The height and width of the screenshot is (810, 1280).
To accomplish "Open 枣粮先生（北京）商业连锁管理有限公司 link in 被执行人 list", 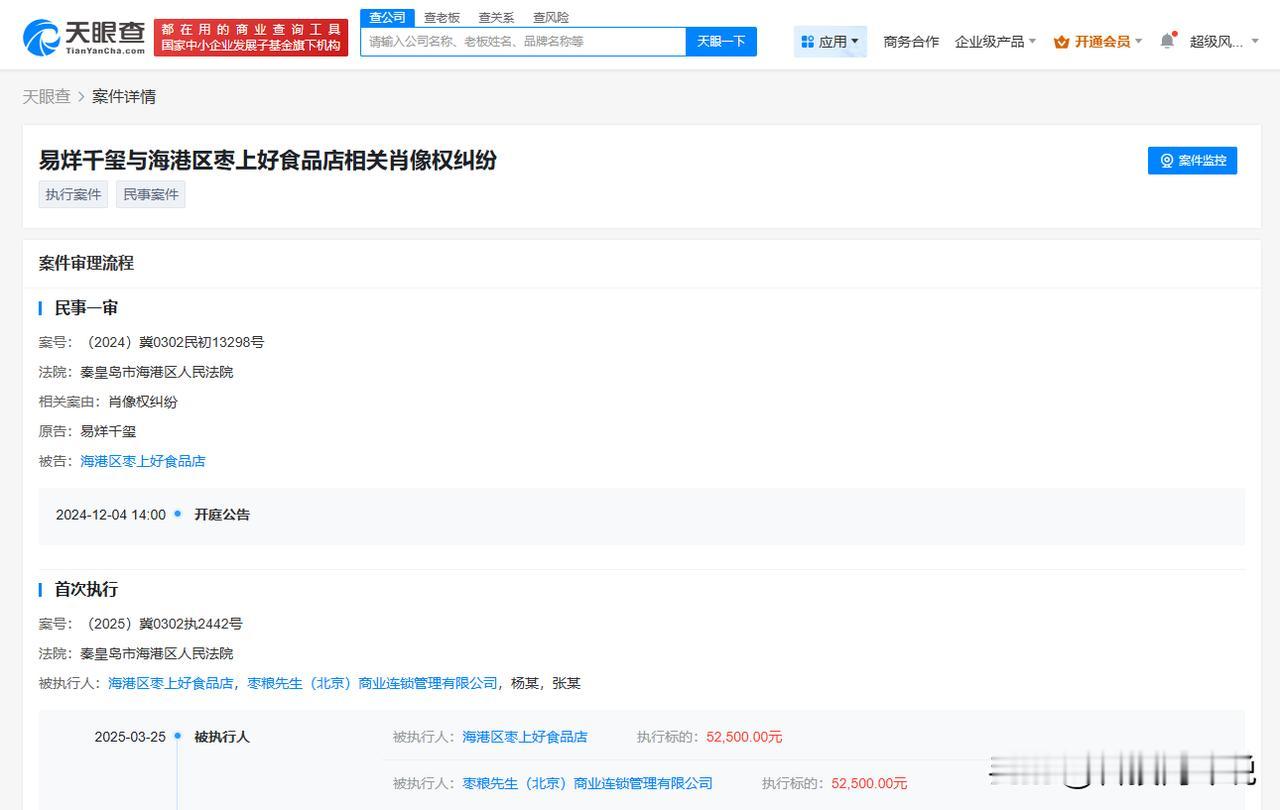I will [x=372, y=683].
